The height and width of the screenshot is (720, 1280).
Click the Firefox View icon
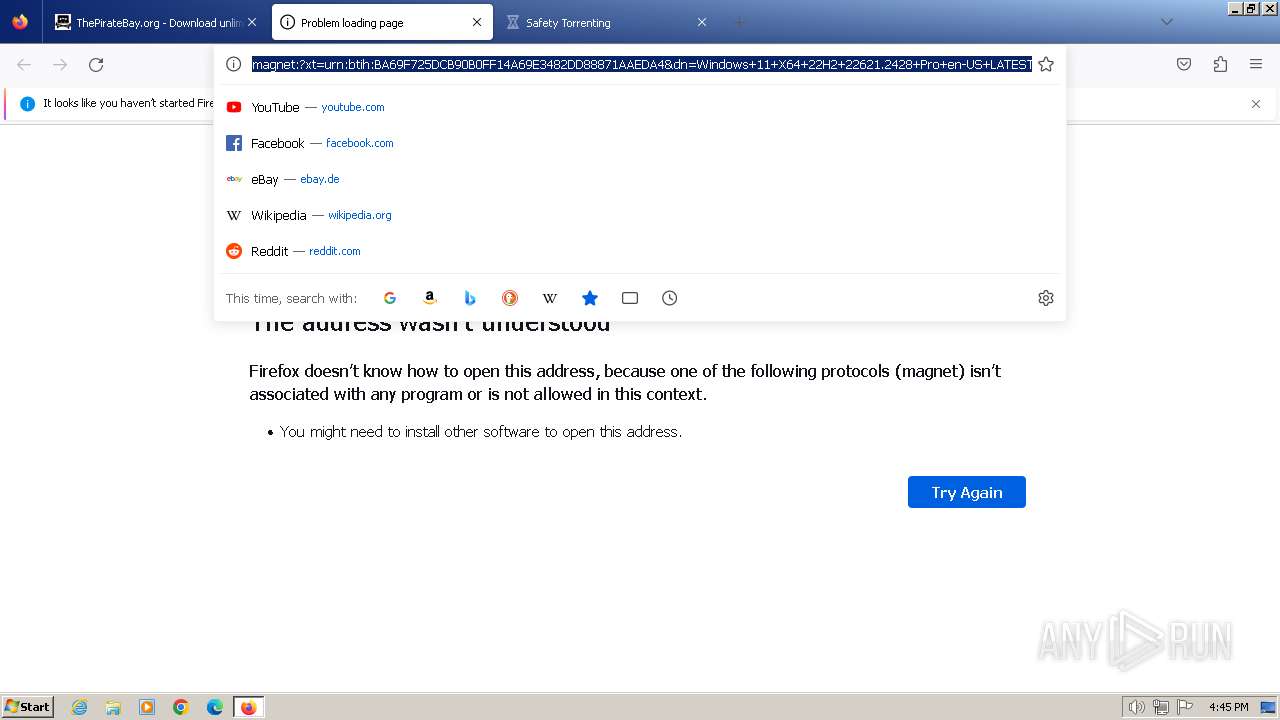(20, 22)
